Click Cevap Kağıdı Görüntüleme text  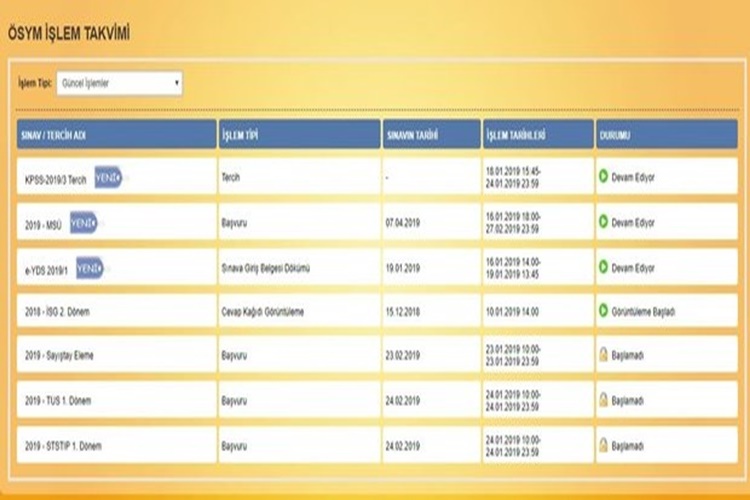click(263, 312)
